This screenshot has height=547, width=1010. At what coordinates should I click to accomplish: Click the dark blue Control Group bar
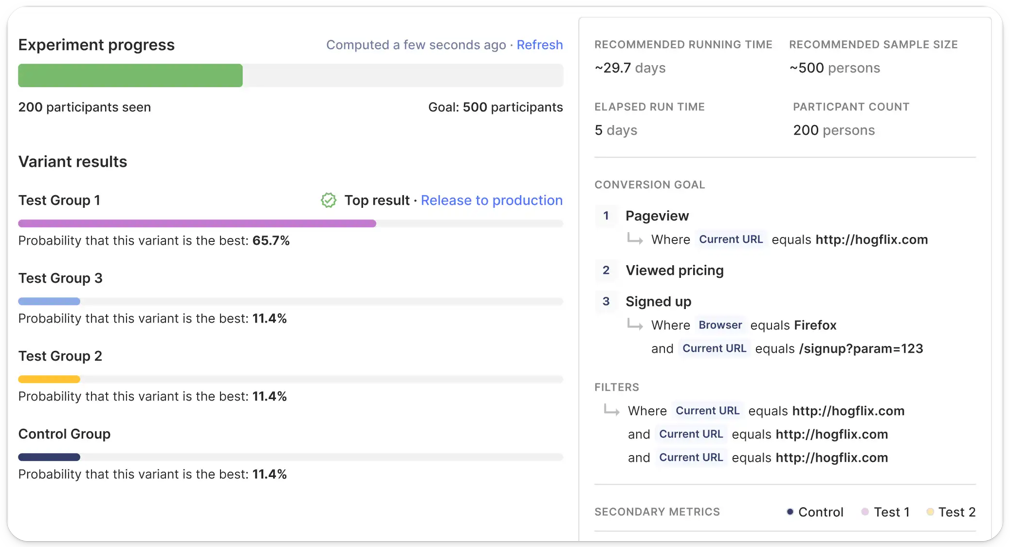(49, 457)
